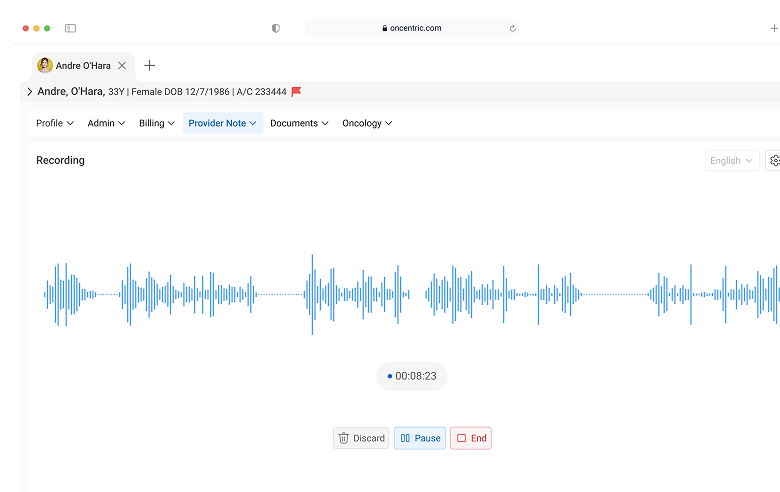Click the audio waveform display
The width and height of the screenshot is (780, 492).
412,295
